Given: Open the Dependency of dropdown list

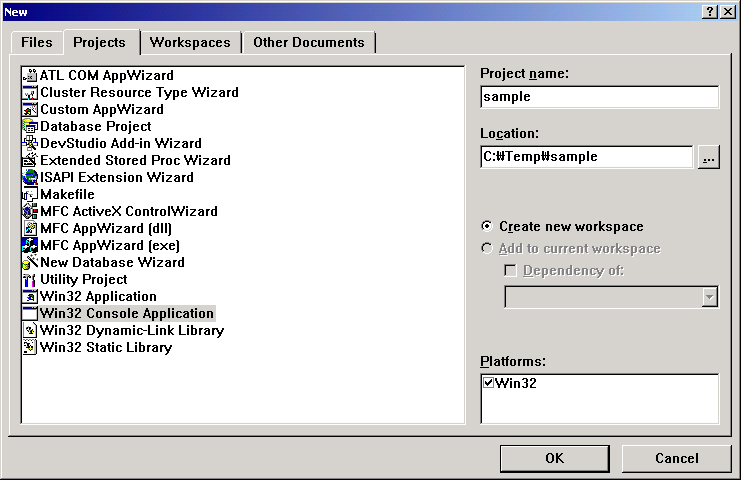Looking at the screenshot, I should click(709, 297).
